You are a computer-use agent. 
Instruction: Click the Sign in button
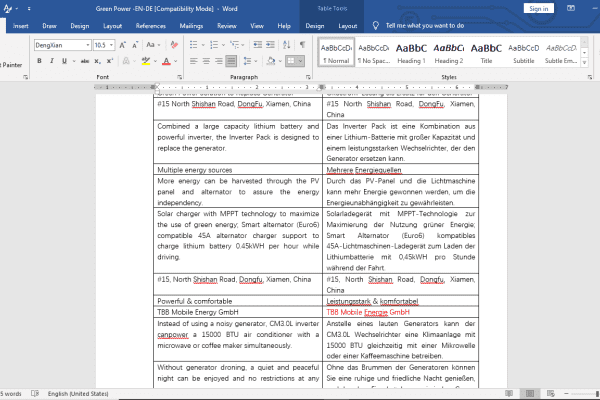point(539,8)
